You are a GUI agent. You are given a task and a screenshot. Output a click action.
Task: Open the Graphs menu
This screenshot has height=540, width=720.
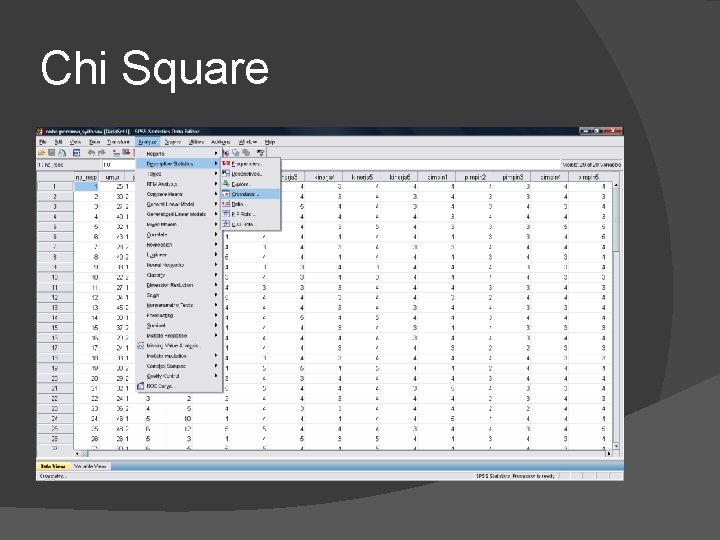point(173,142)
